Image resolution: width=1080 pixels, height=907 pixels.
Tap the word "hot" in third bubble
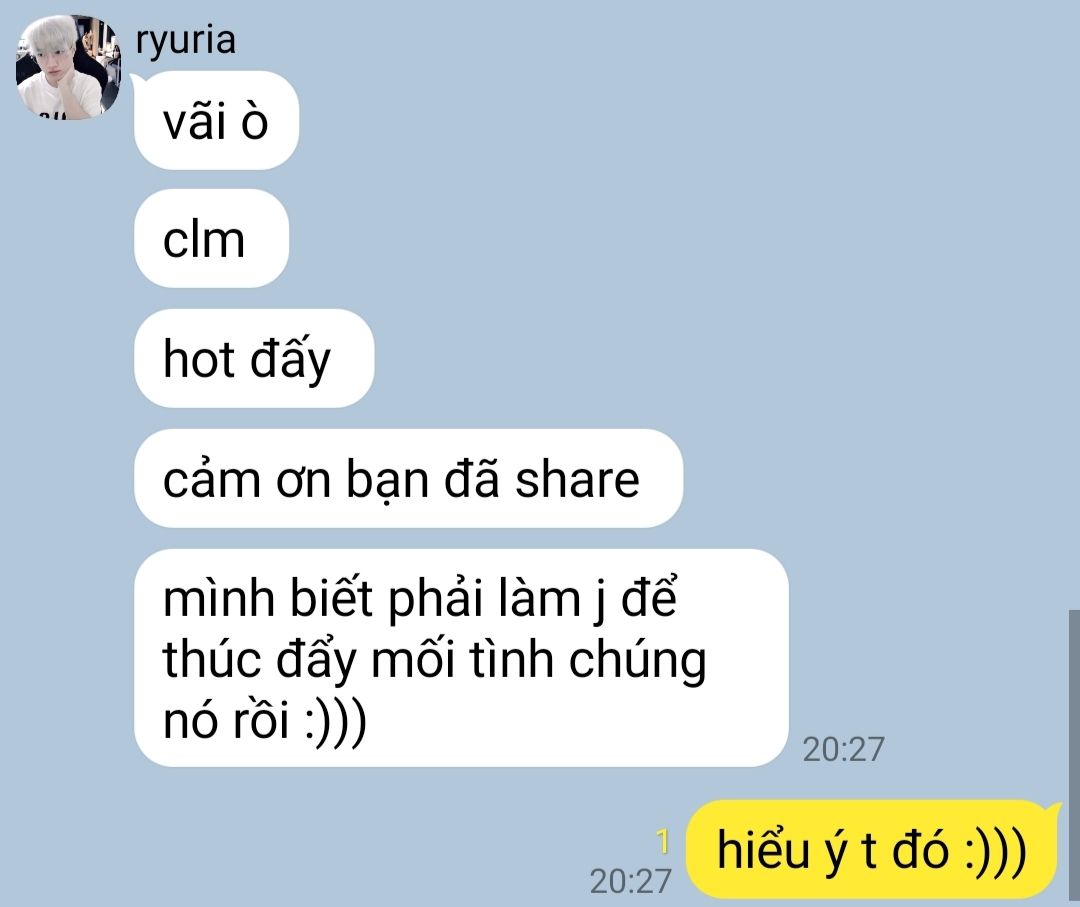(199, 359)
